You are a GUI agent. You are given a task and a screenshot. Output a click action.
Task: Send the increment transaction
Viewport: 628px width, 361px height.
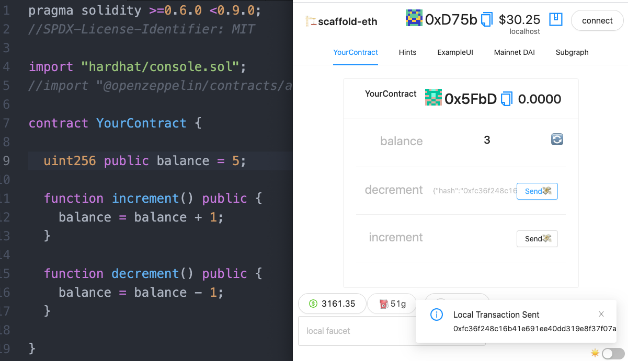click(x=537, y=238)
